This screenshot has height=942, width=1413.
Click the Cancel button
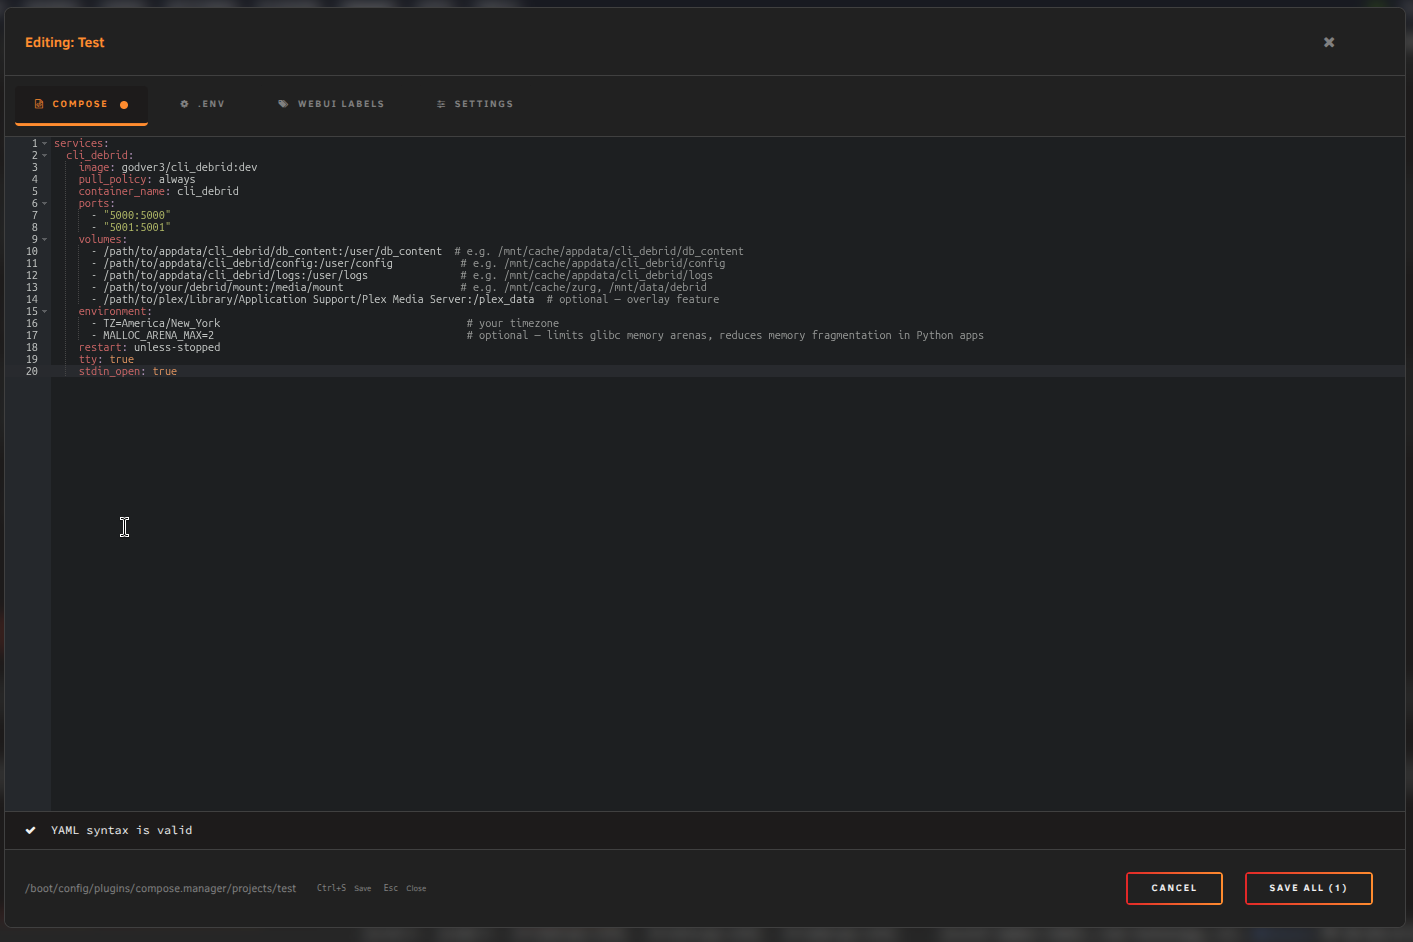pos(1174,888)
